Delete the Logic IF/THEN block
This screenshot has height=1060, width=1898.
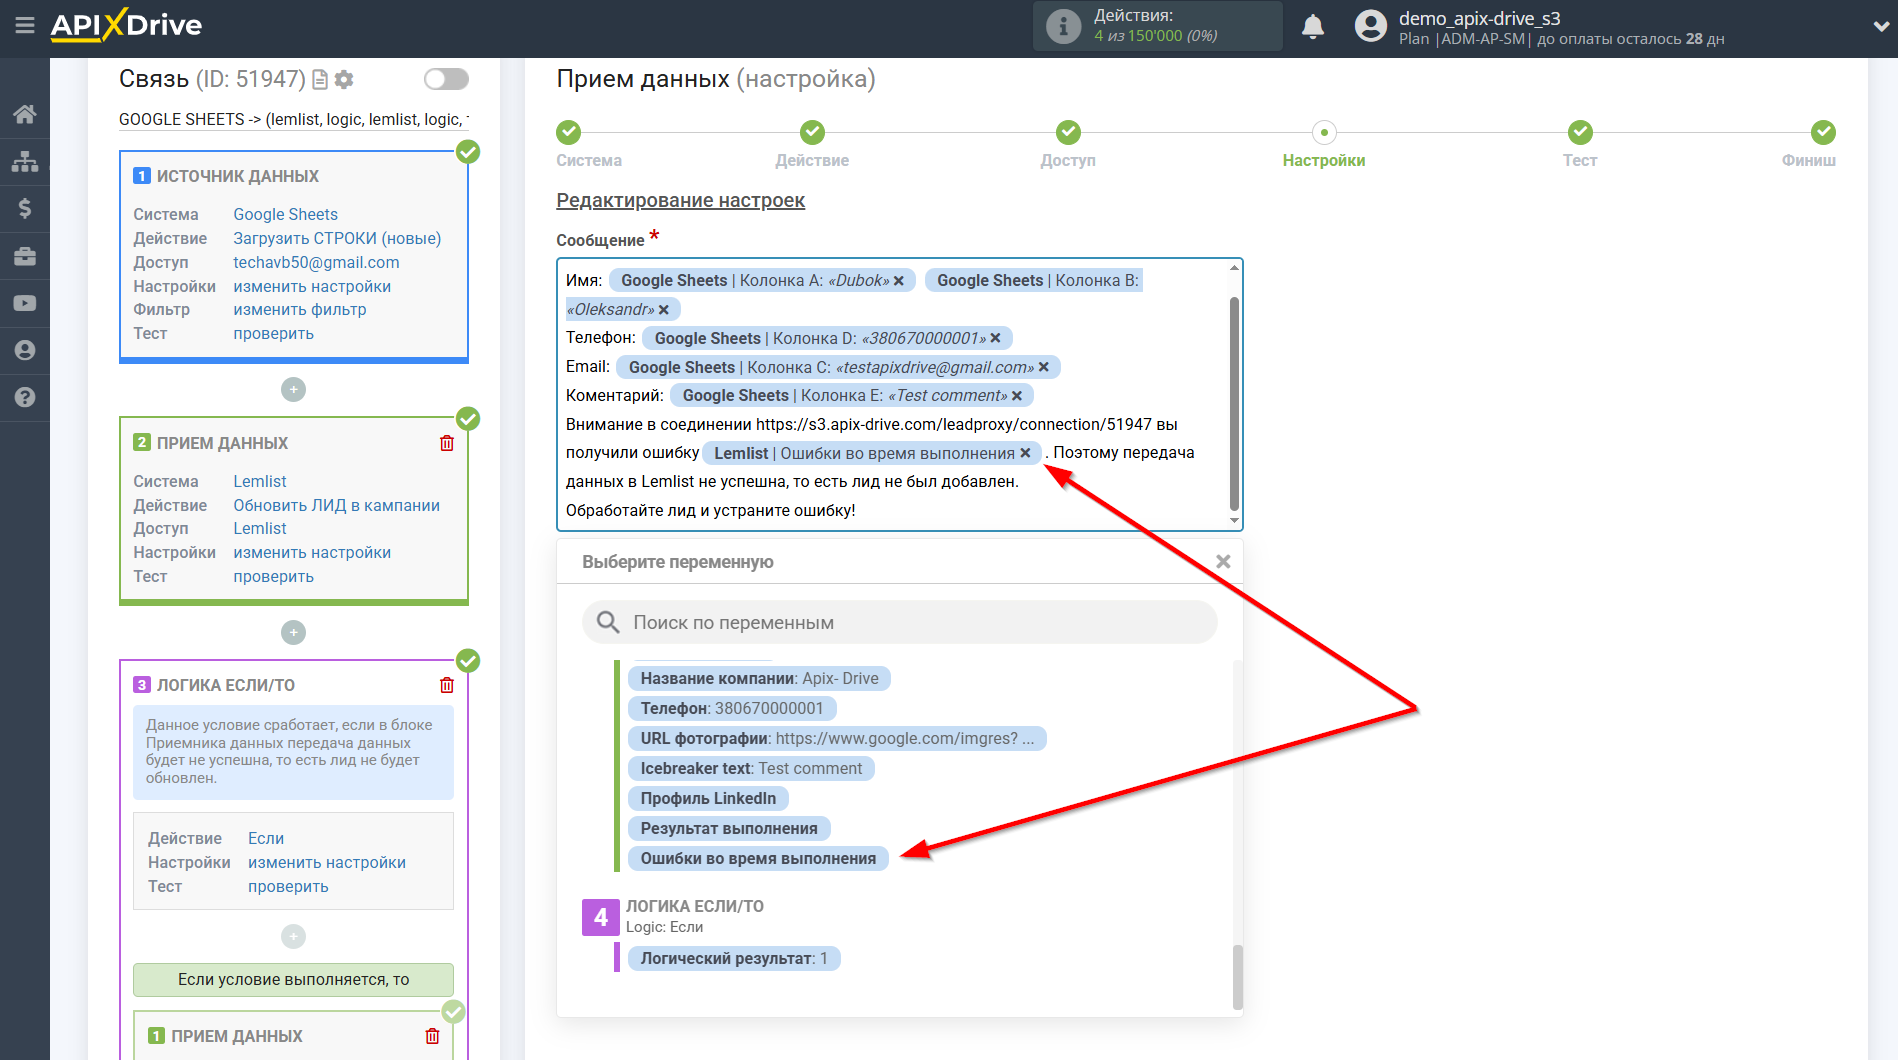[447, 685]
